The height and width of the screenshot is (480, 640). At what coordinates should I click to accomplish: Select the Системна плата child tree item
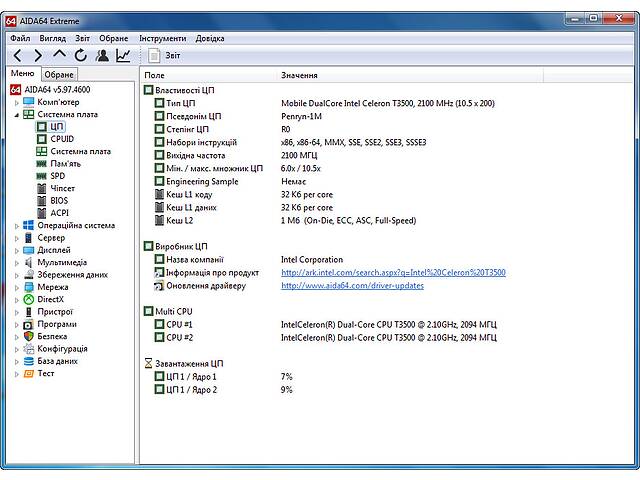pyautogui.click(x=80, y=151)
